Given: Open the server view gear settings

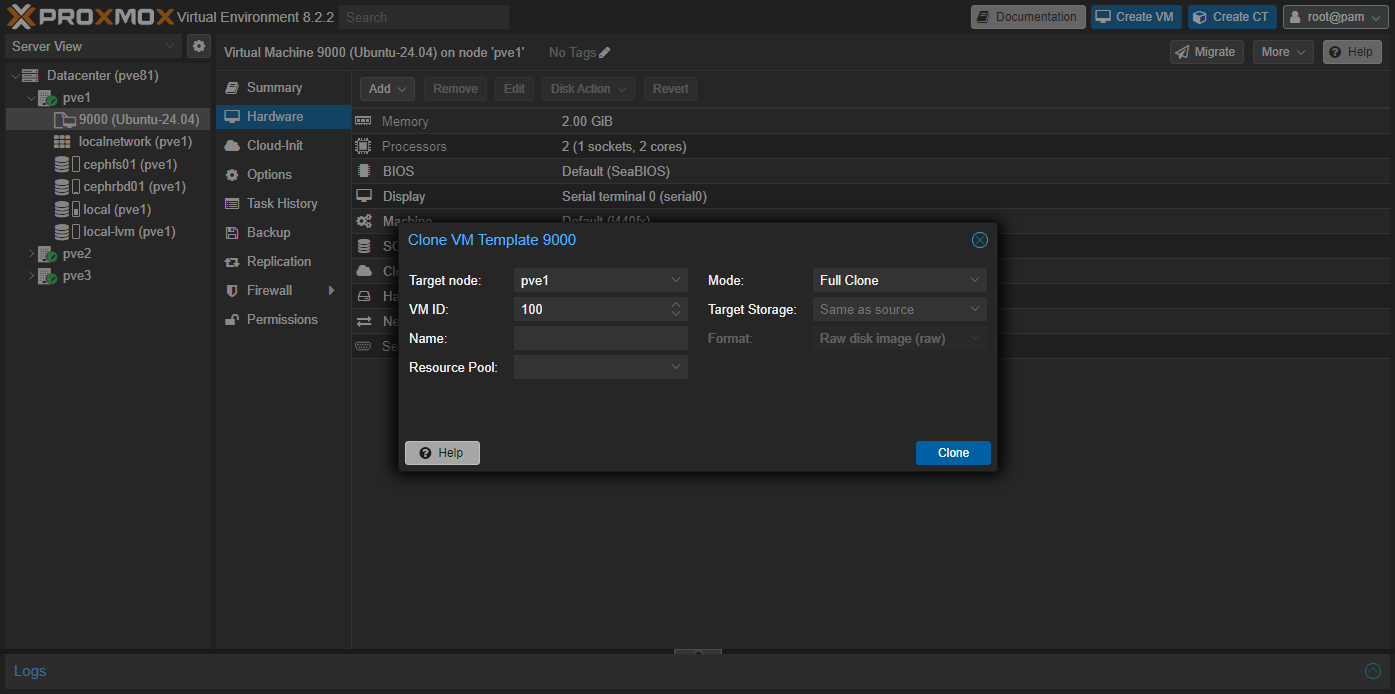Looking at the screenshot, I should click(198, 46).
